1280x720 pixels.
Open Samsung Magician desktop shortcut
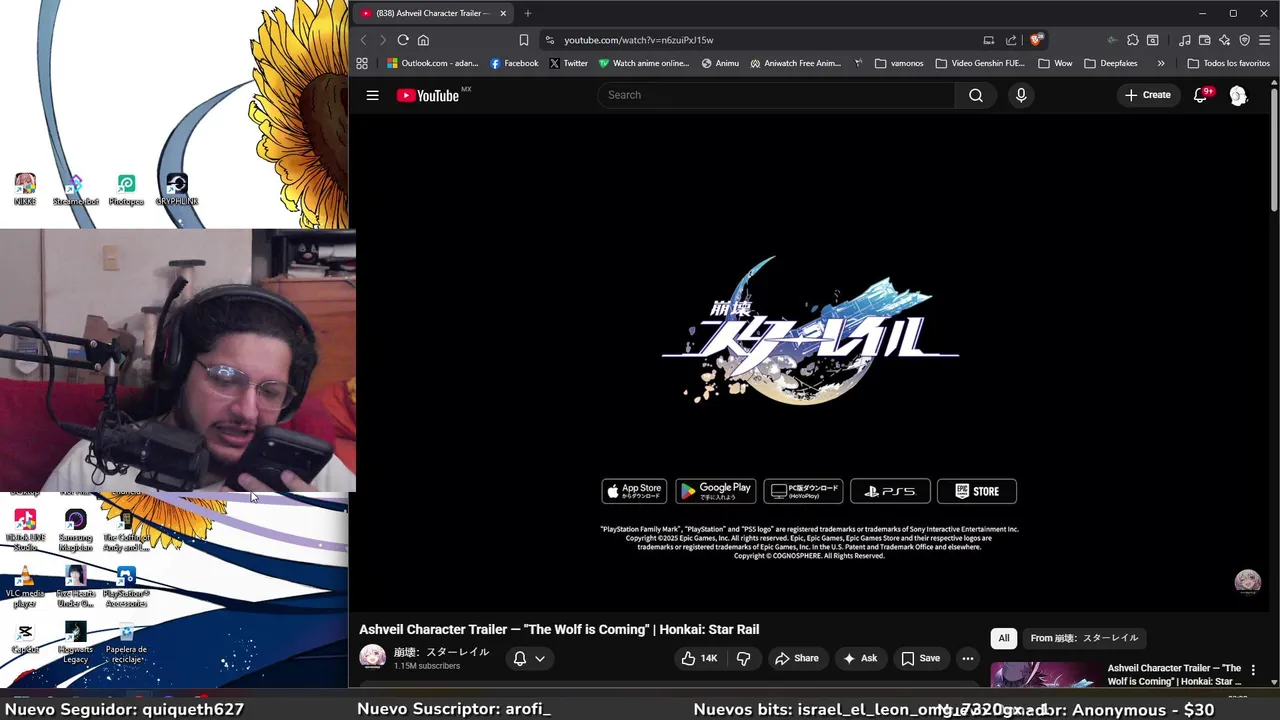pos(76,530)
